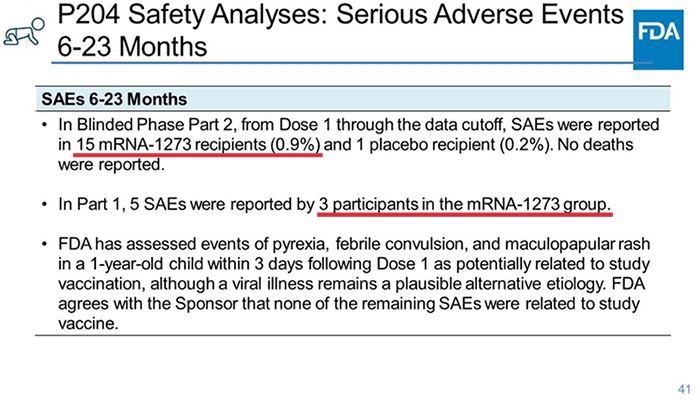Click the underlined 3 participants phrase

click(x=464, y=205)
